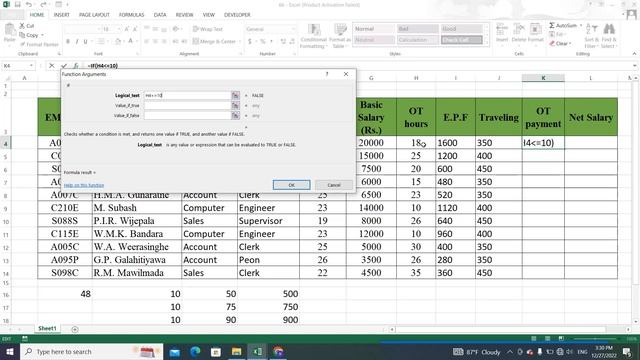
Task: Open the AutoSum dropdown
Action: (581, 25)
